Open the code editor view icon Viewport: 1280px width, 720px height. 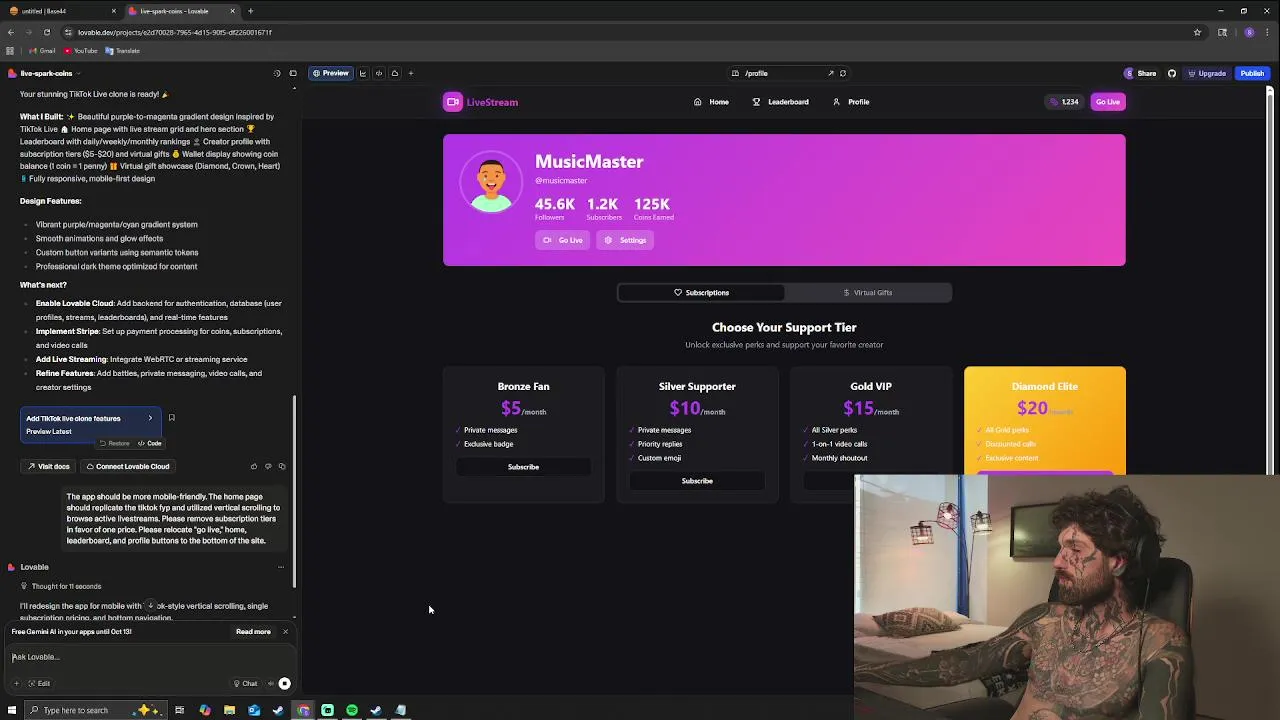(379, 73)
